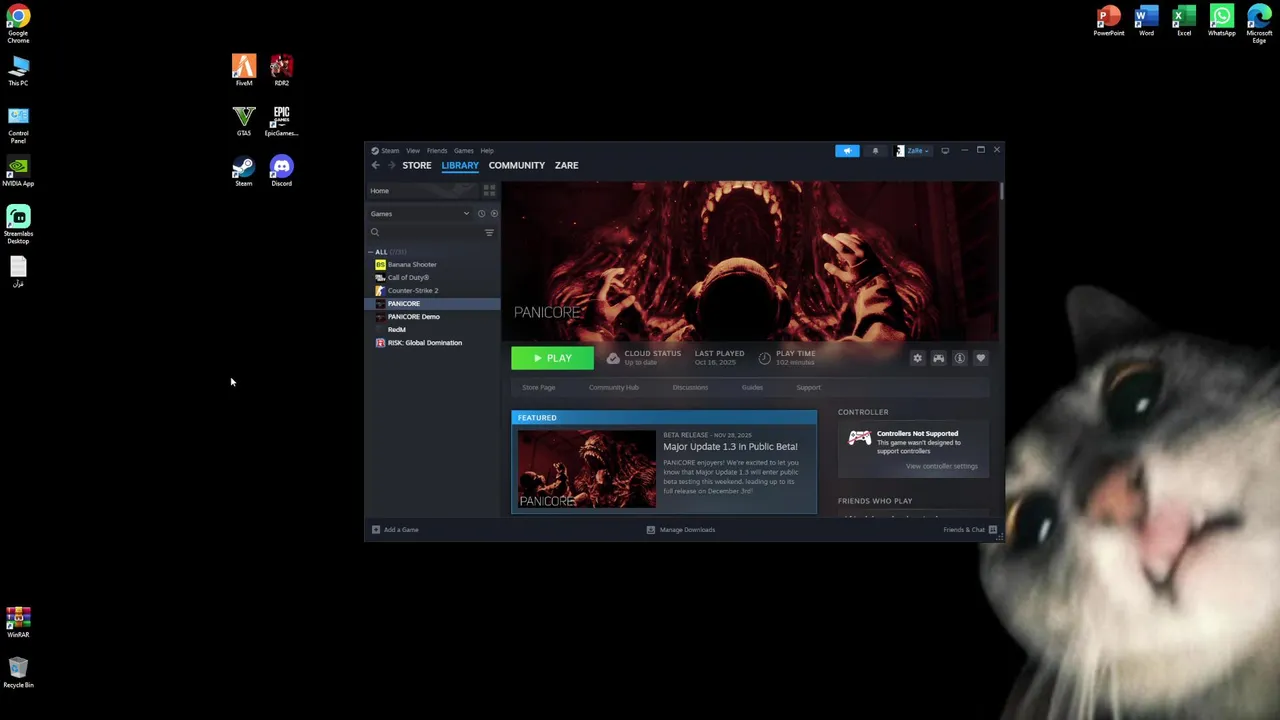
Task: Click the play time clock icon
Action: (765, 358)
